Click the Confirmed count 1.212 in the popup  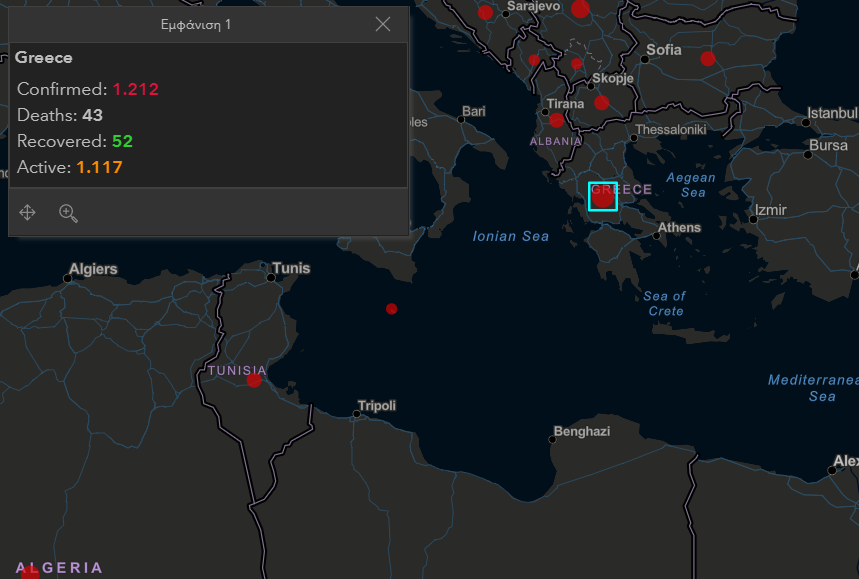[x=135, y=89]
